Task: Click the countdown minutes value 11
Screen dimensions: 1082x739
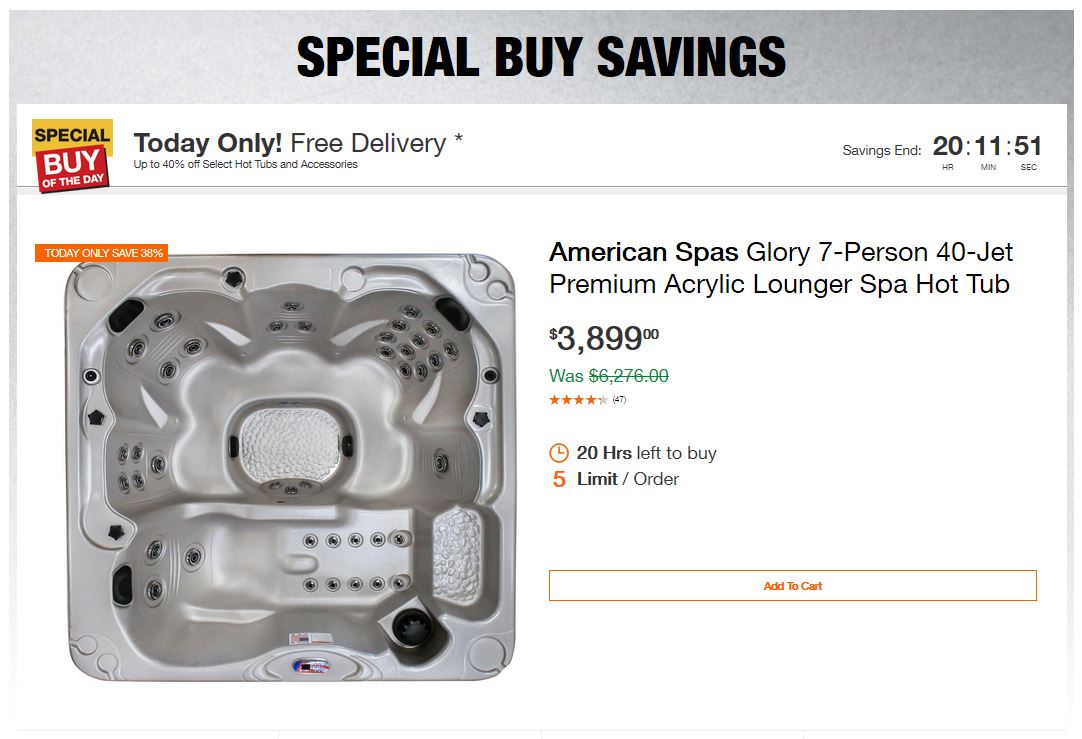Action: tap(988, 146)
